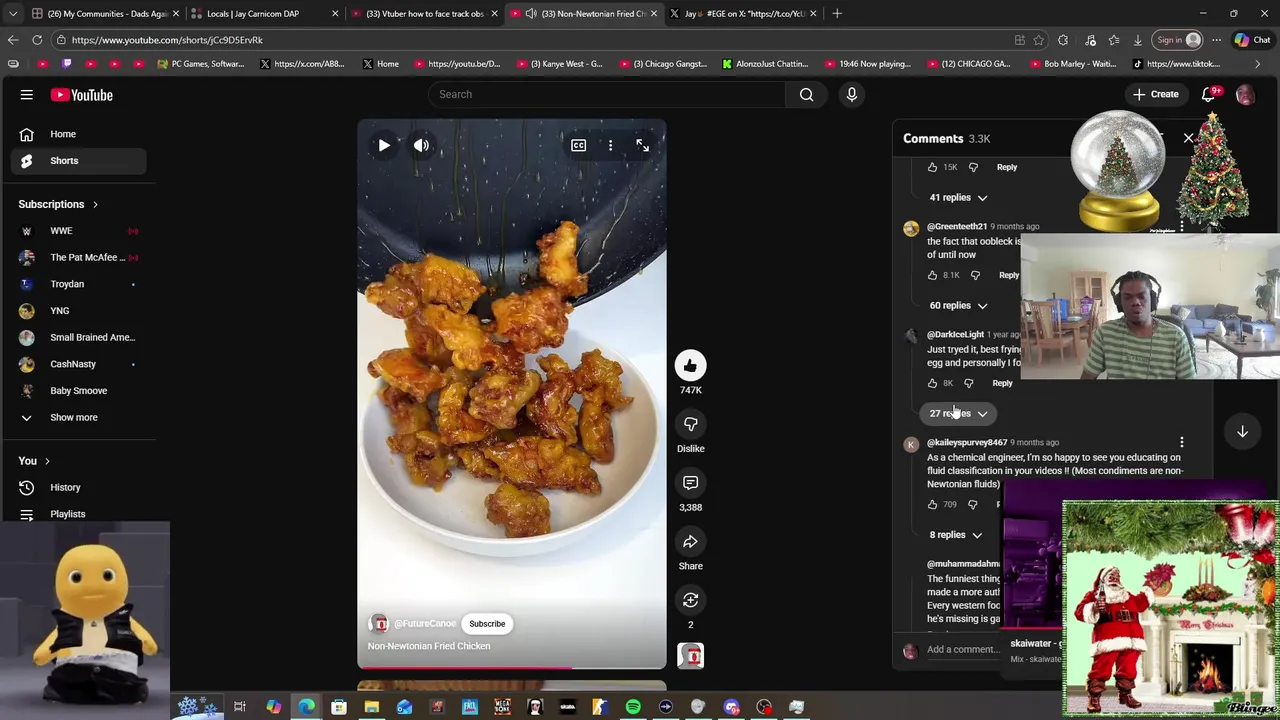
Task: Like the Short with 747K likes
Action: pos(690,366)
